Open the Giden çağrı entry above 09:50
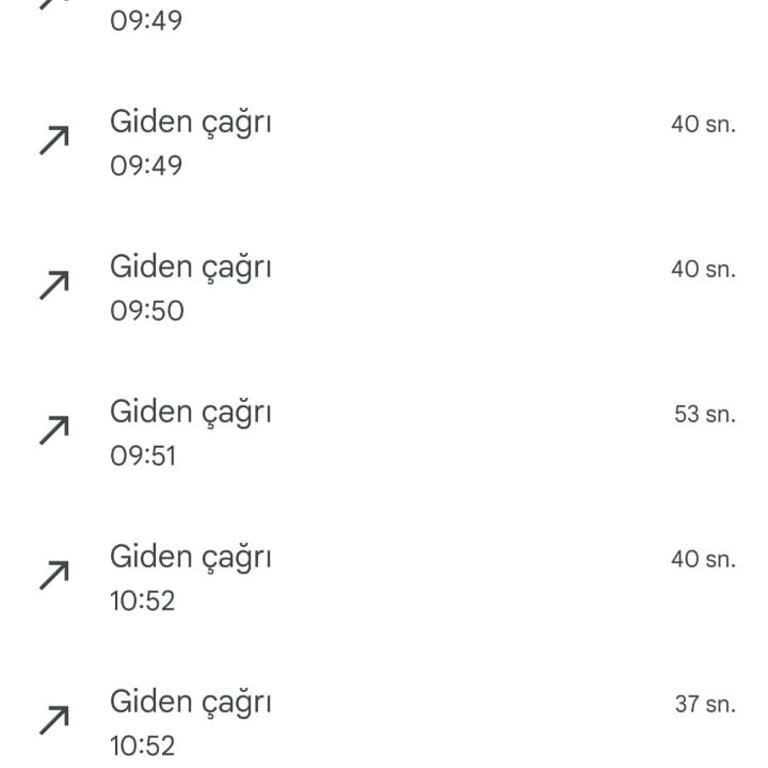 click(x=190, y=267)
